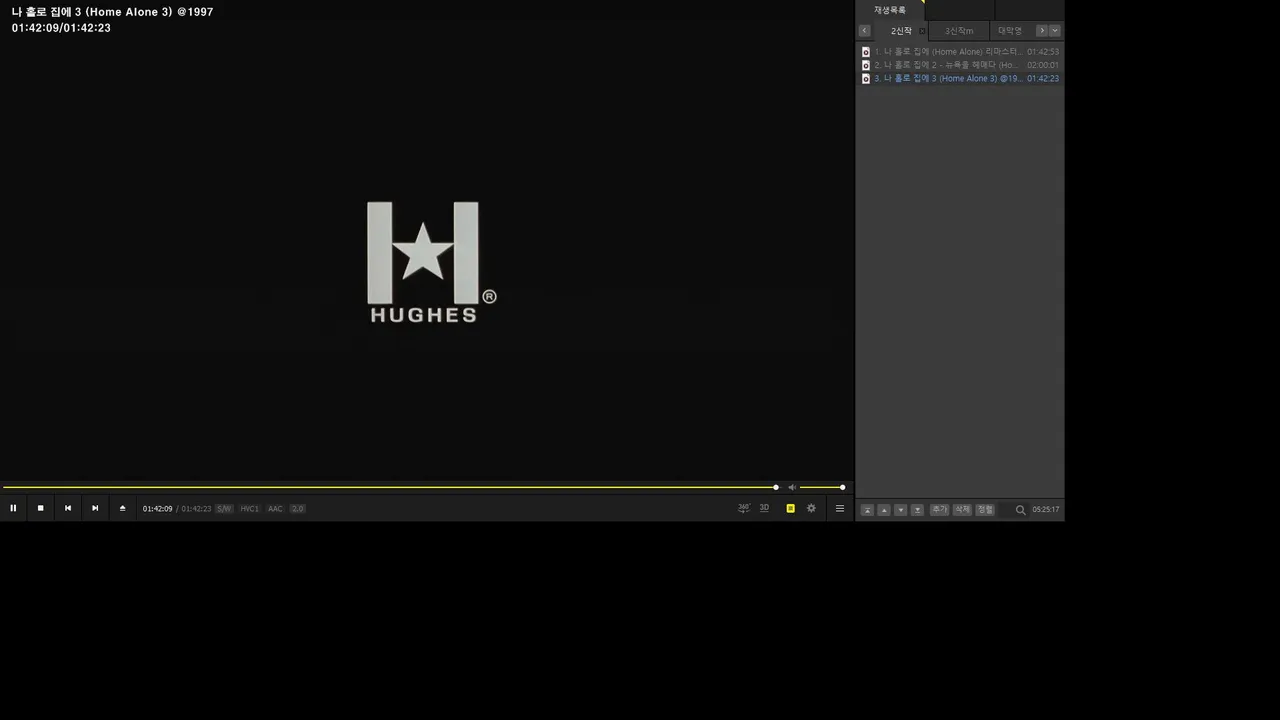The width and height of the screenshot is (1280, 720).
Task: Click the current time 01:42:09 in control bar
Action: 157,509
